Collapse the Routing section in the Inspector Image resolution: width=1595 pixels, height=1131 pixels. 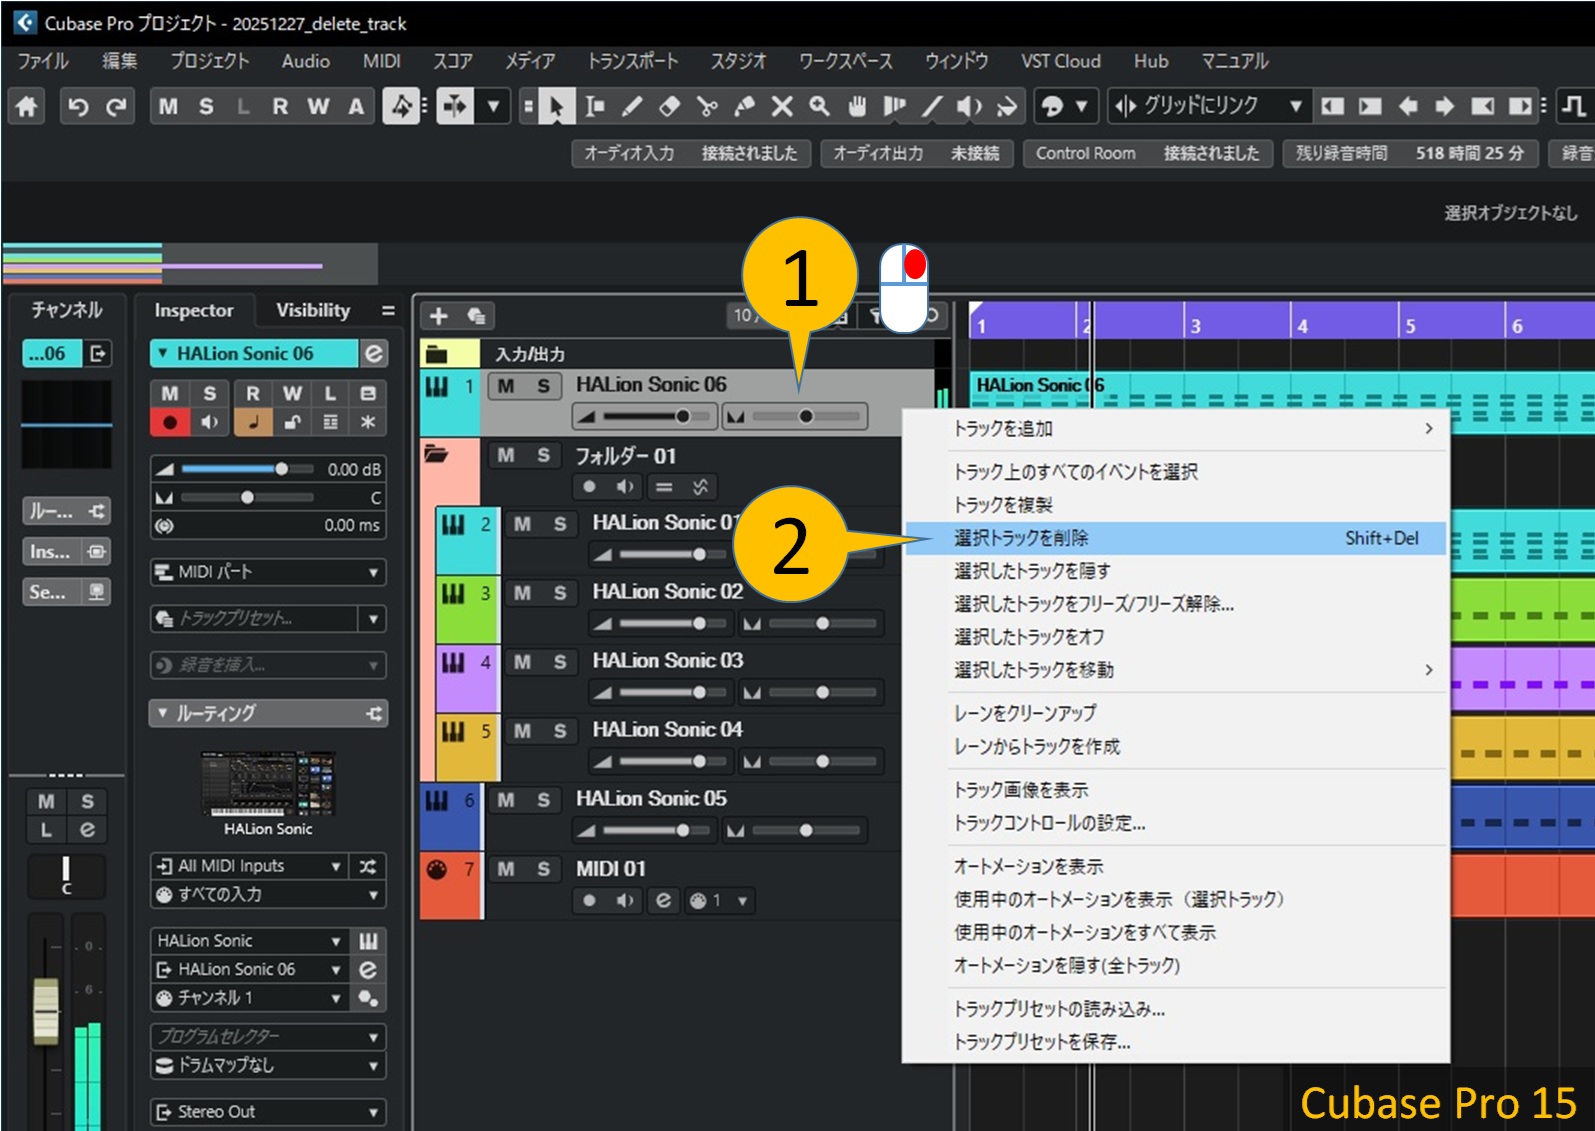(x=163, y=713)
